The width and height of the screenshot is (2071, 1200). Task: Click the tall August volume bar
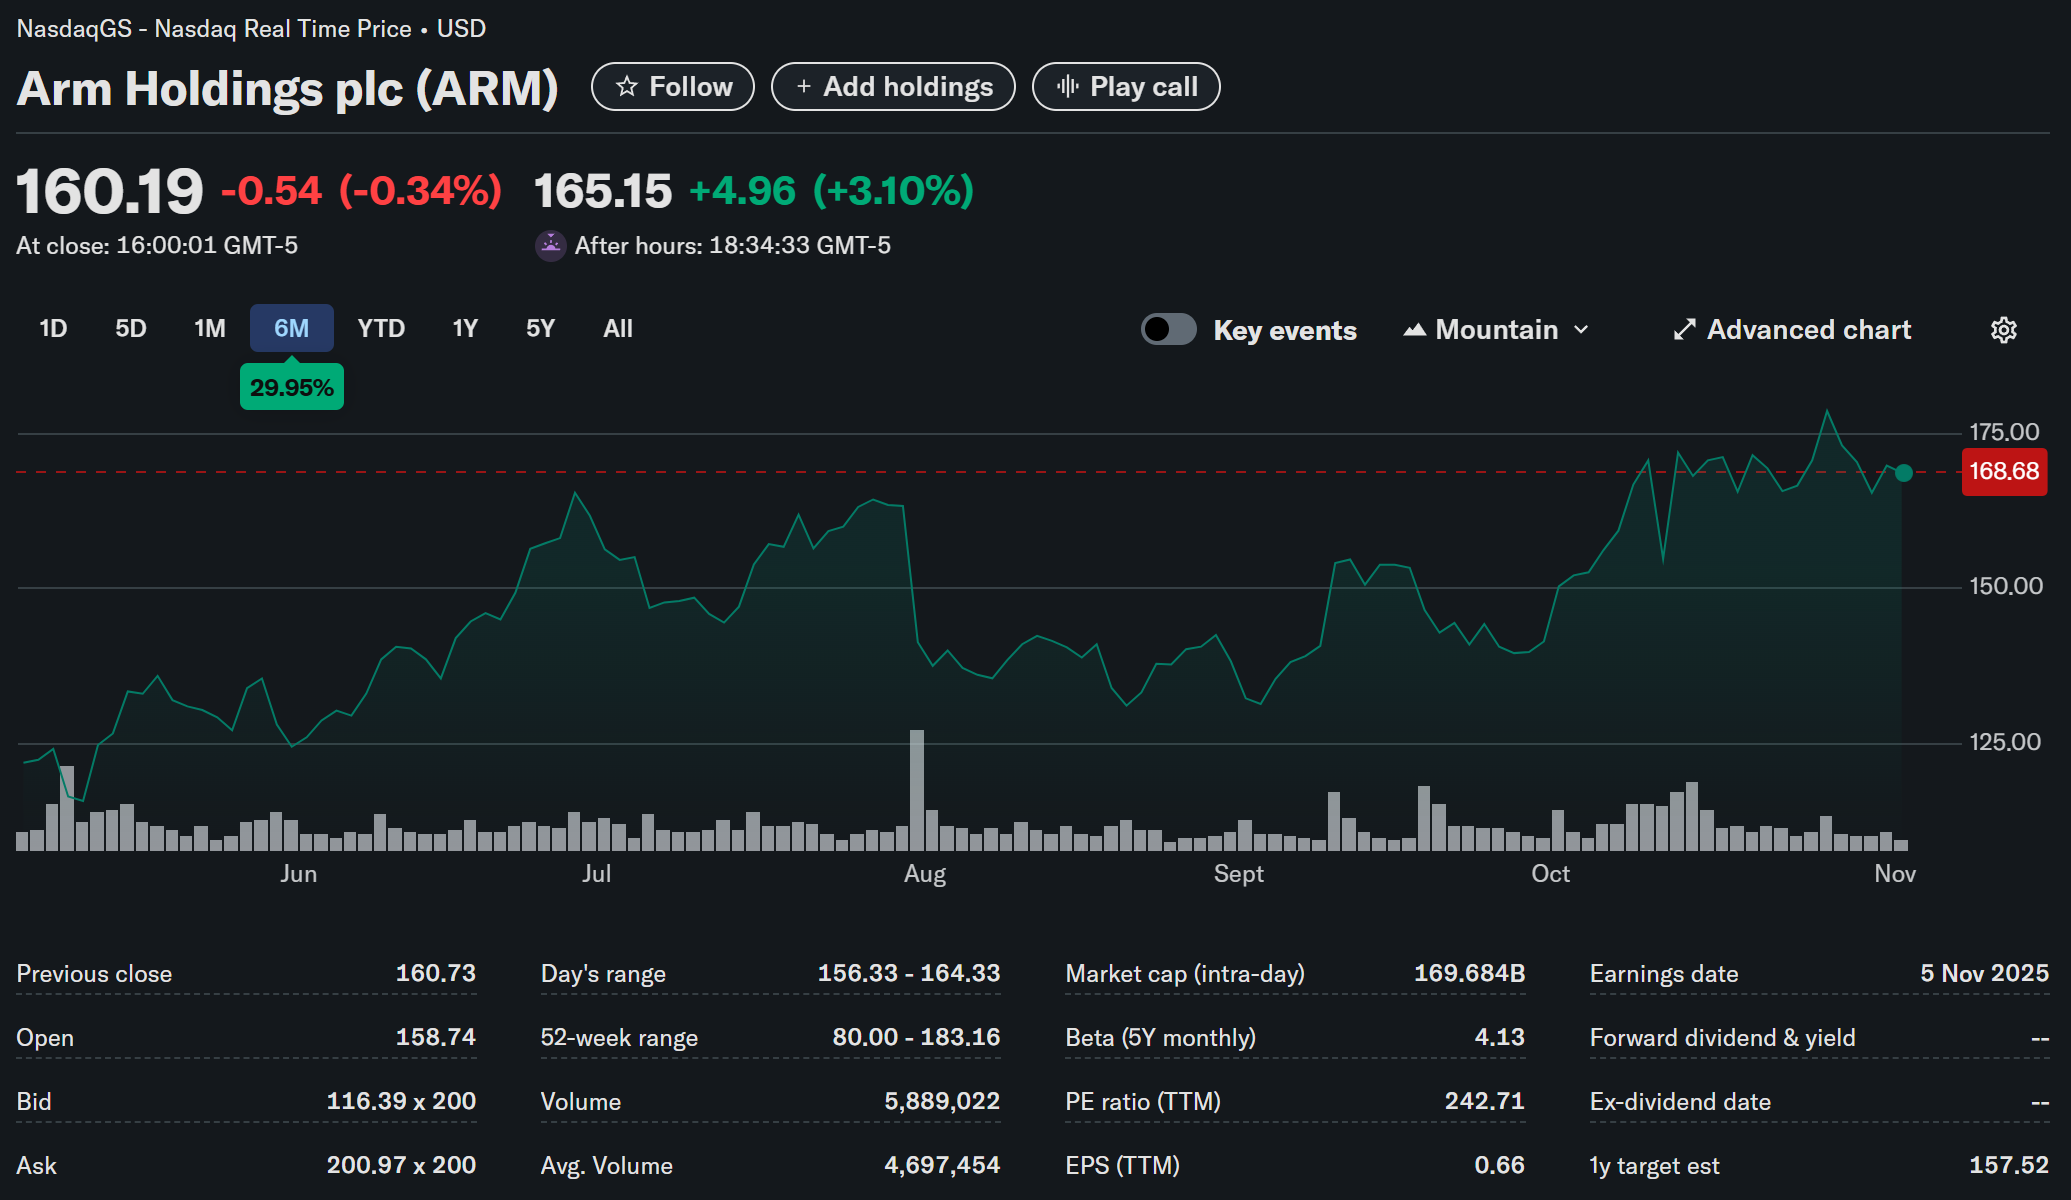point(917,790)
